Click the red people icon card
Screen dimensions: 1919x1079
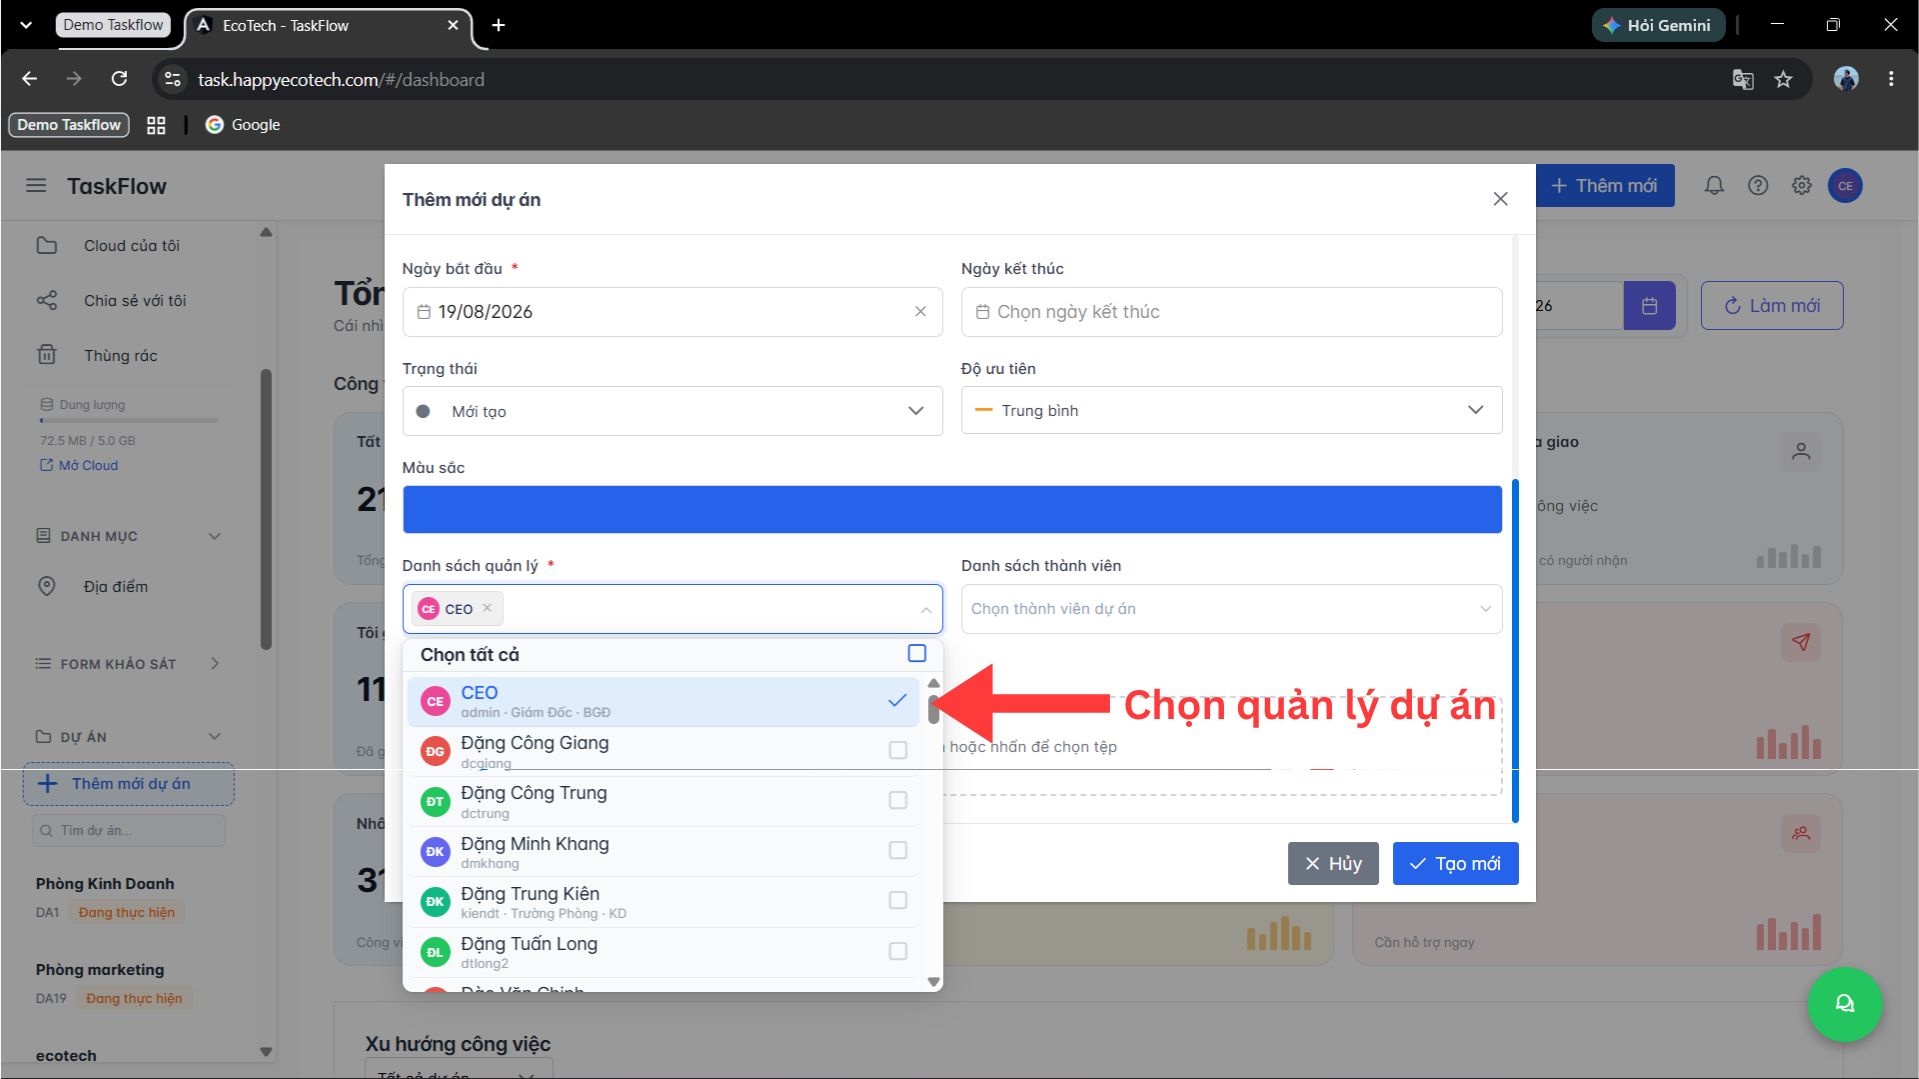(1800, 833)
